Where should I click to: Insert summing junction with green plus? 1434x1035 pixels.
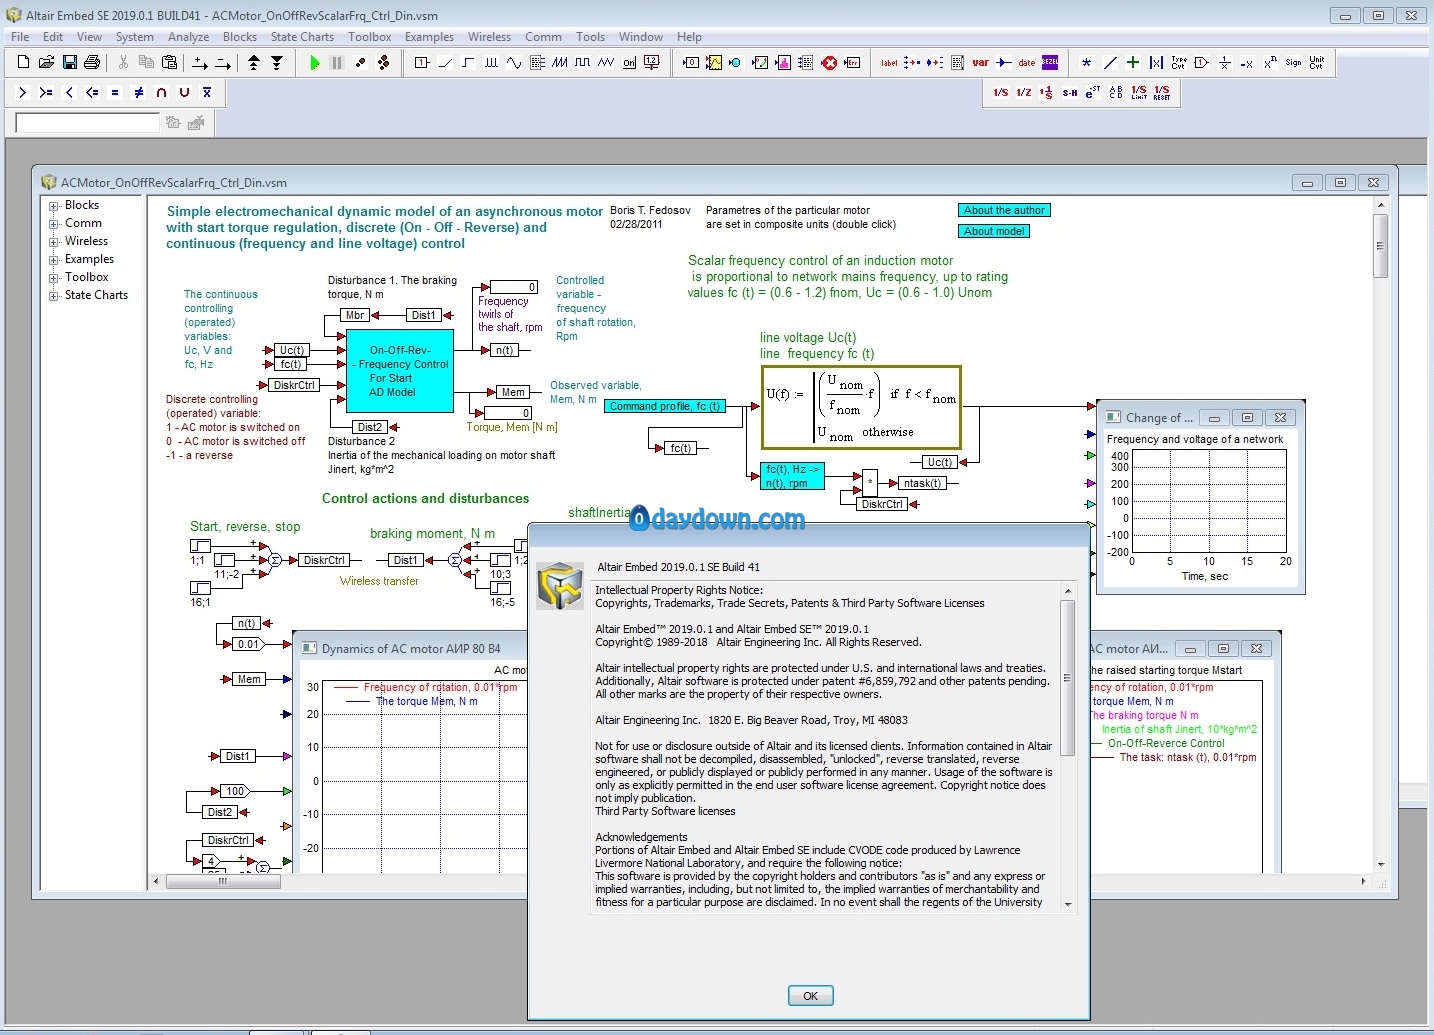[x=1133, y=62]
